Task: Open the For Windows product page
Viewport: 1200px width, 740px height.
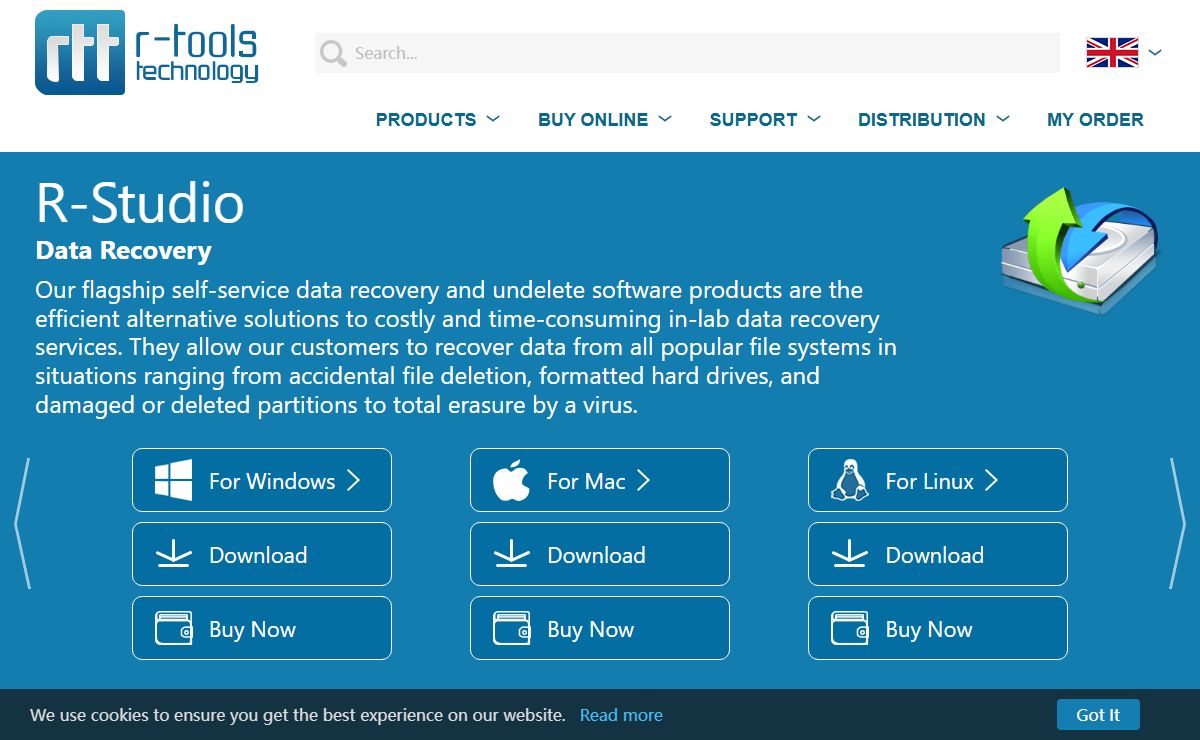Action: [x=262, y=480]
